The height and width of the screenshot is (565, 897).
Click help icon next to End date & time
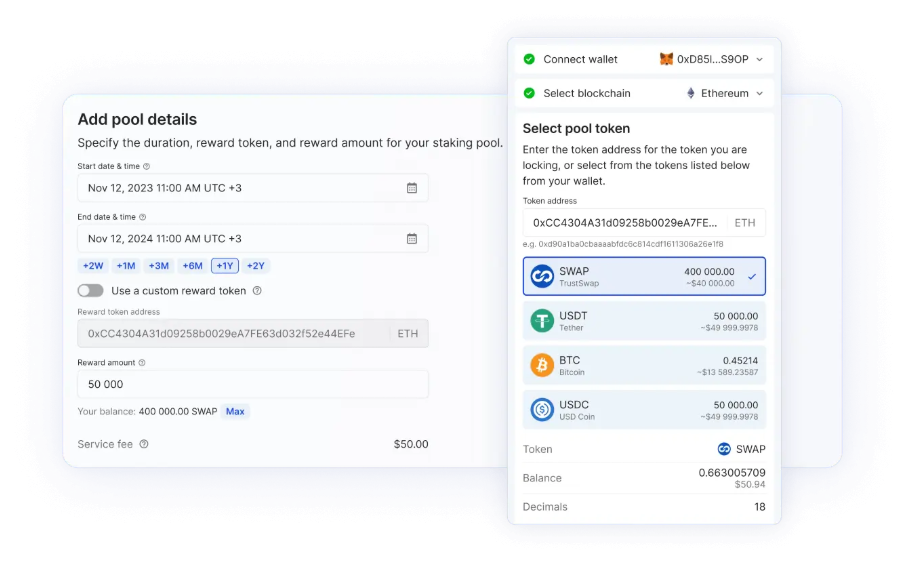coord(142,217)
